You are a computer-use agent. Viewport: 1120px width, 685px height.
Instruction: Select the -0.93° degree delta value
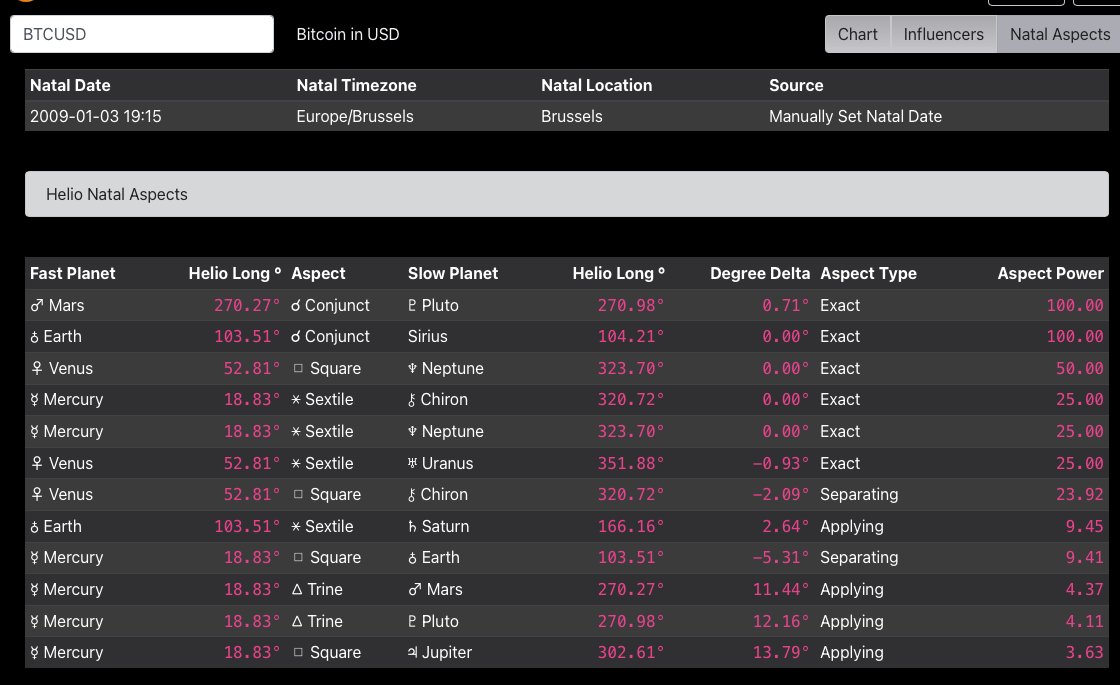pos(780,463)
